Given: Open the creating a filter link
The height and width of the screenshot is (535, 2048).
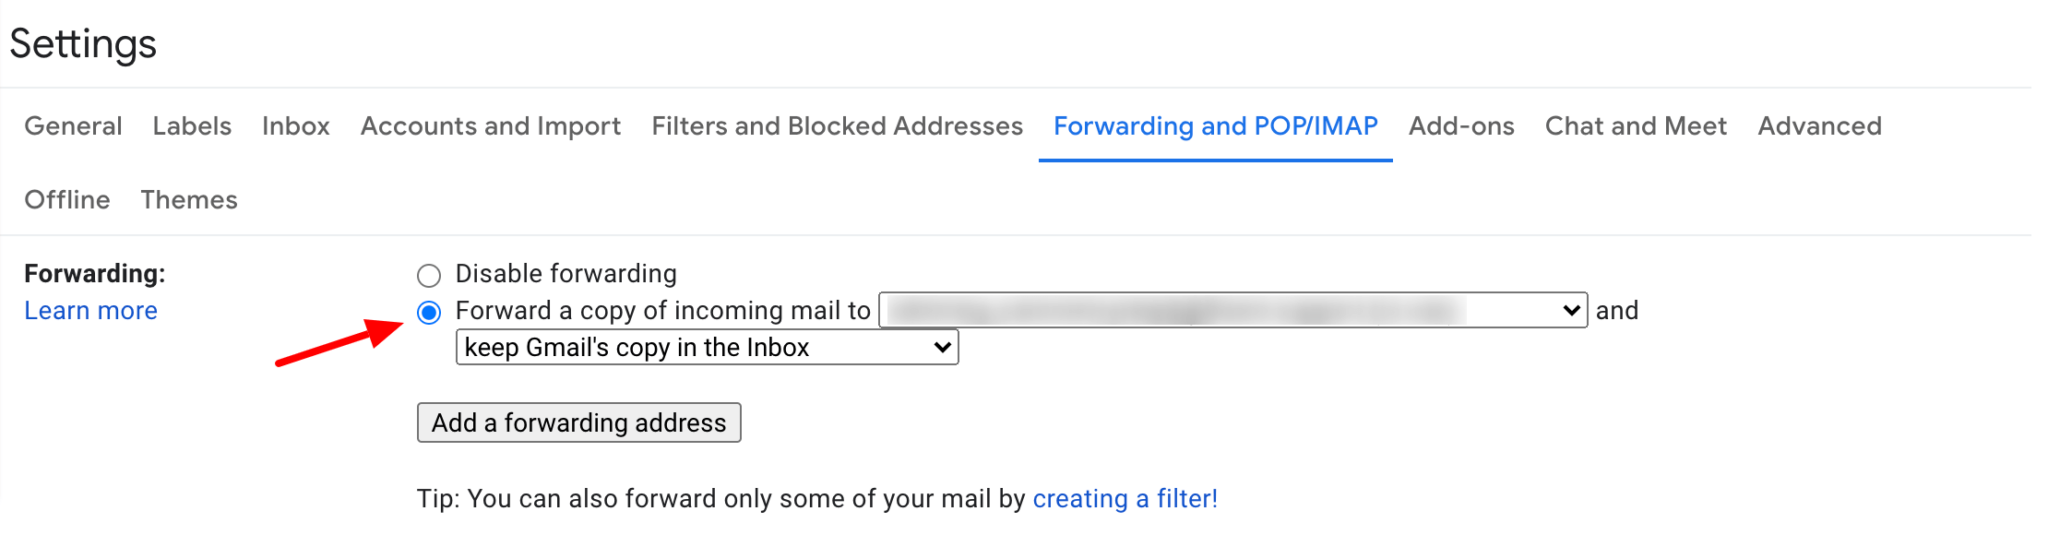Looking at the screenshot, I should [x=1125, y=499].
